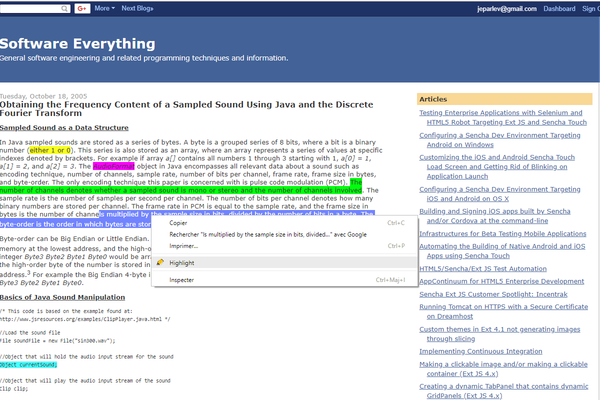Click Highlight in the context menu
Image resolution: width=600 pixels, height=400 pixels.
182,262
